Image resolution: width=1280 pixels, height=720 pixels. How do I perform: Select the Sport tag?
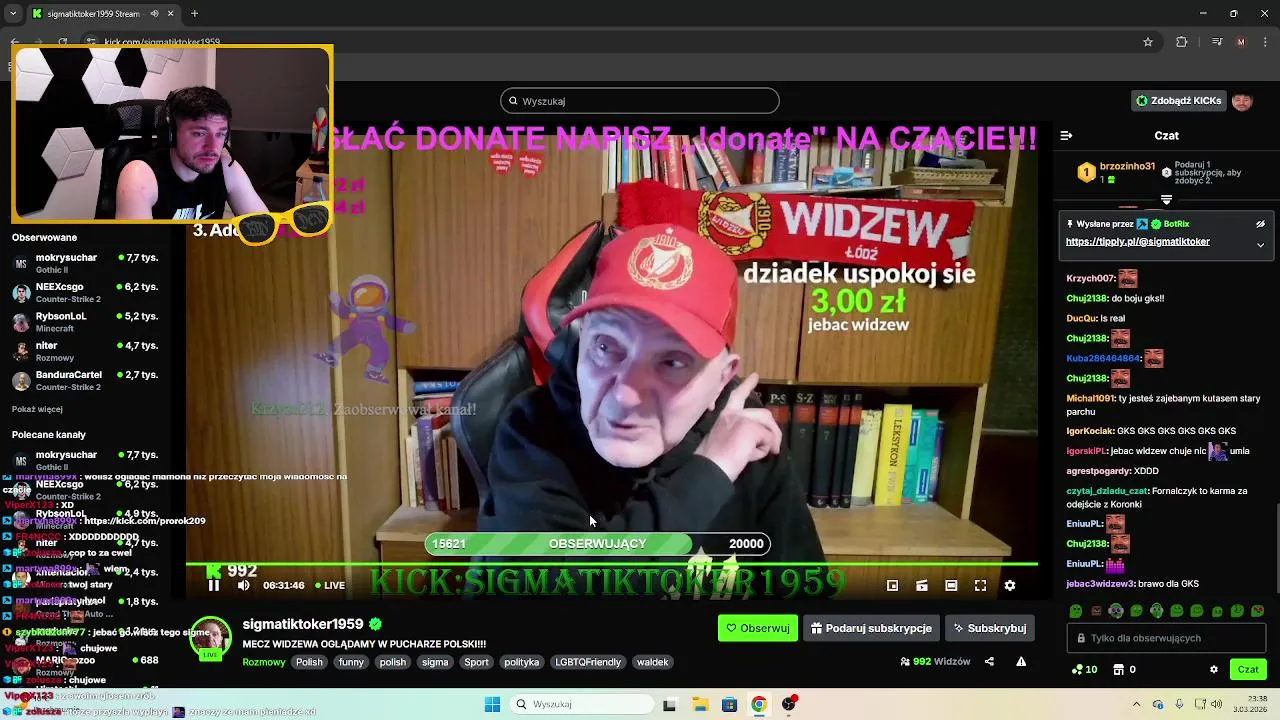point(476,662)
